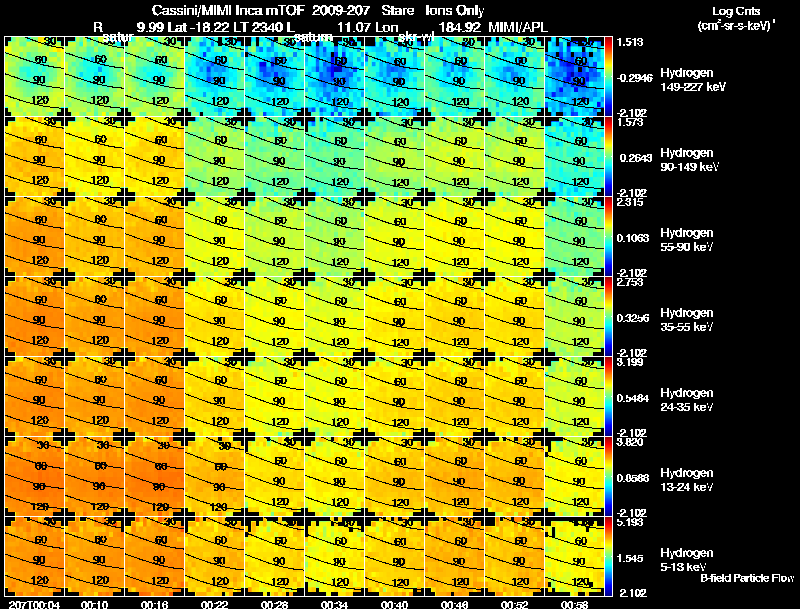Click the 90-149 keV color bar
Image resolution: width=800 pixels, height=609 pixels.
[608, 156]
